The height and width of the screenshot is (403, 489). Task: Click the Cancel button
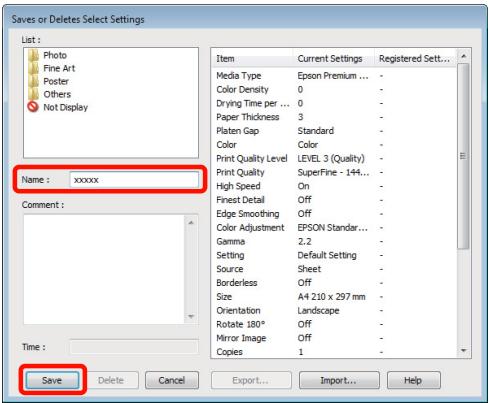pos(172,380)
